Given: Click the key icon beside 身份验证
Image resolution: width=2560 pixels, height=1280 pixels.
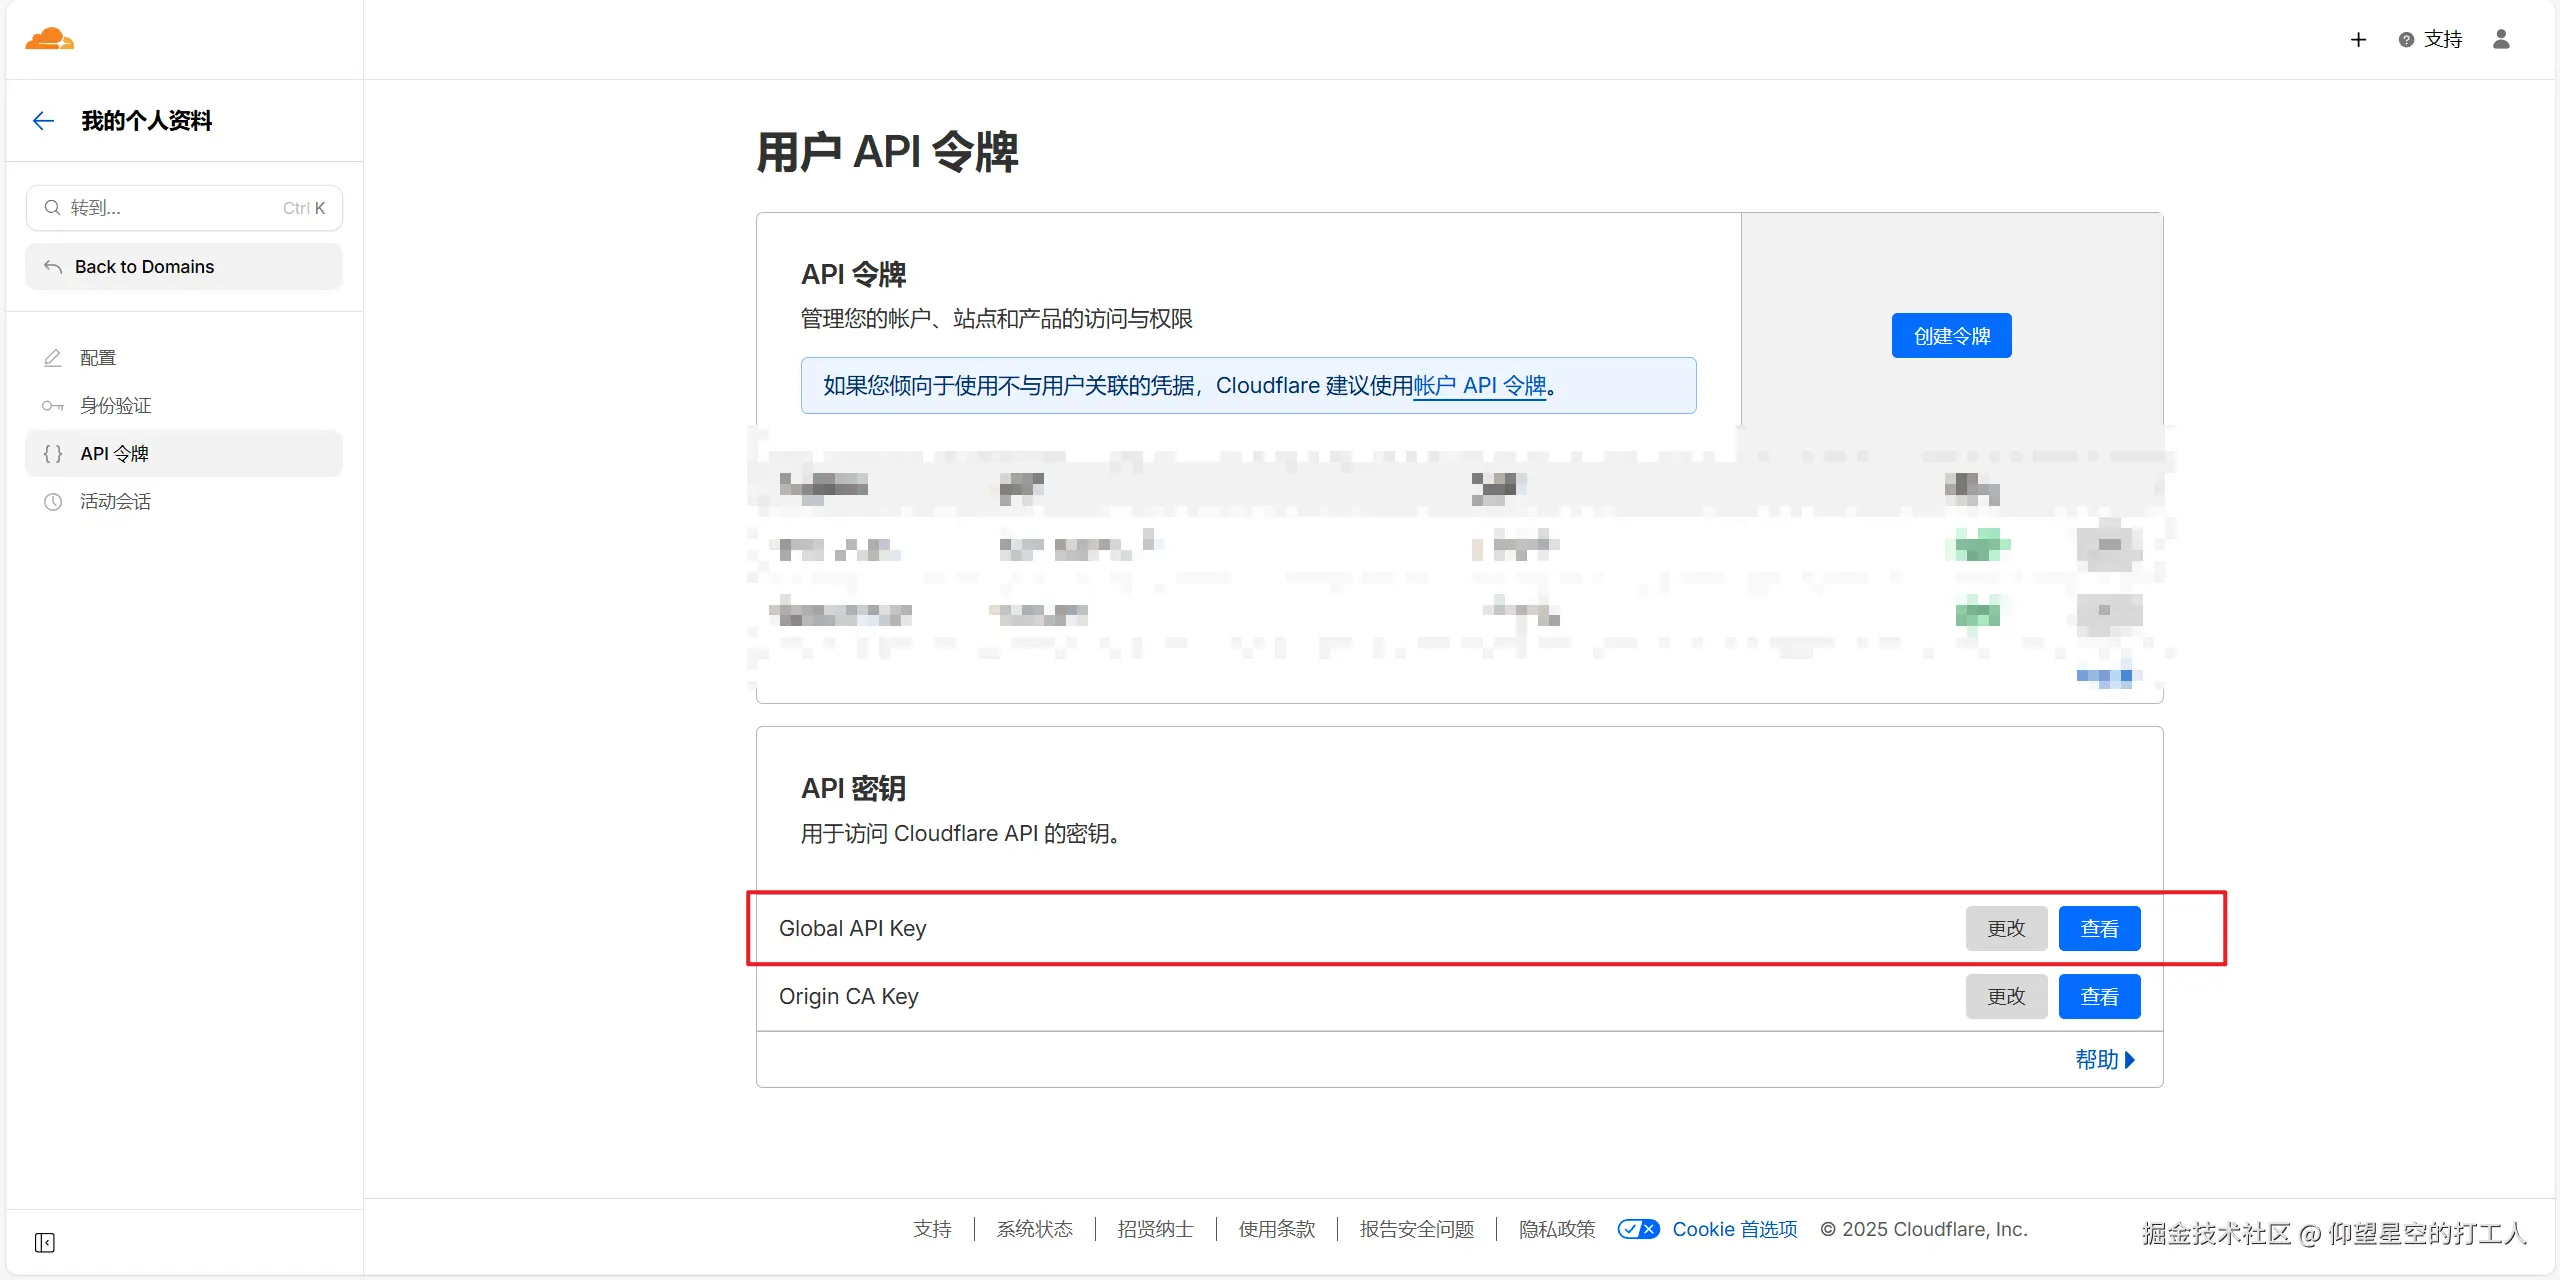Looking at the screenshot, I should coord(53,406).
